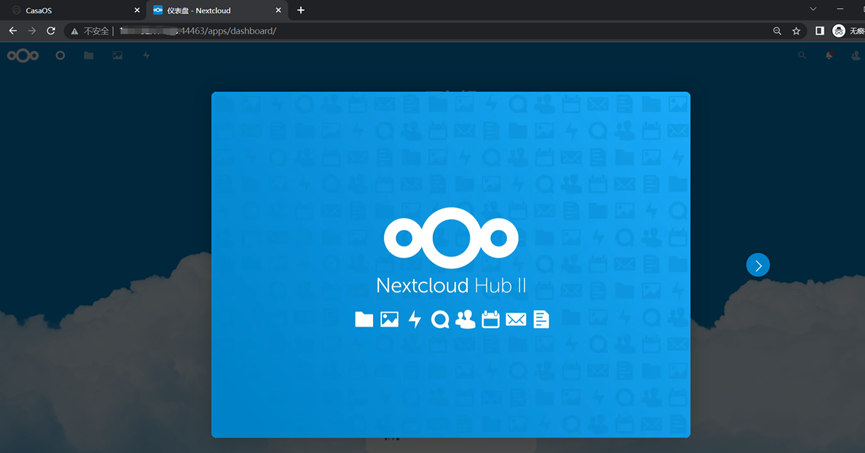Open the incognito profile icon
Viewport: 865px width, 453px height.
point(839,31)
